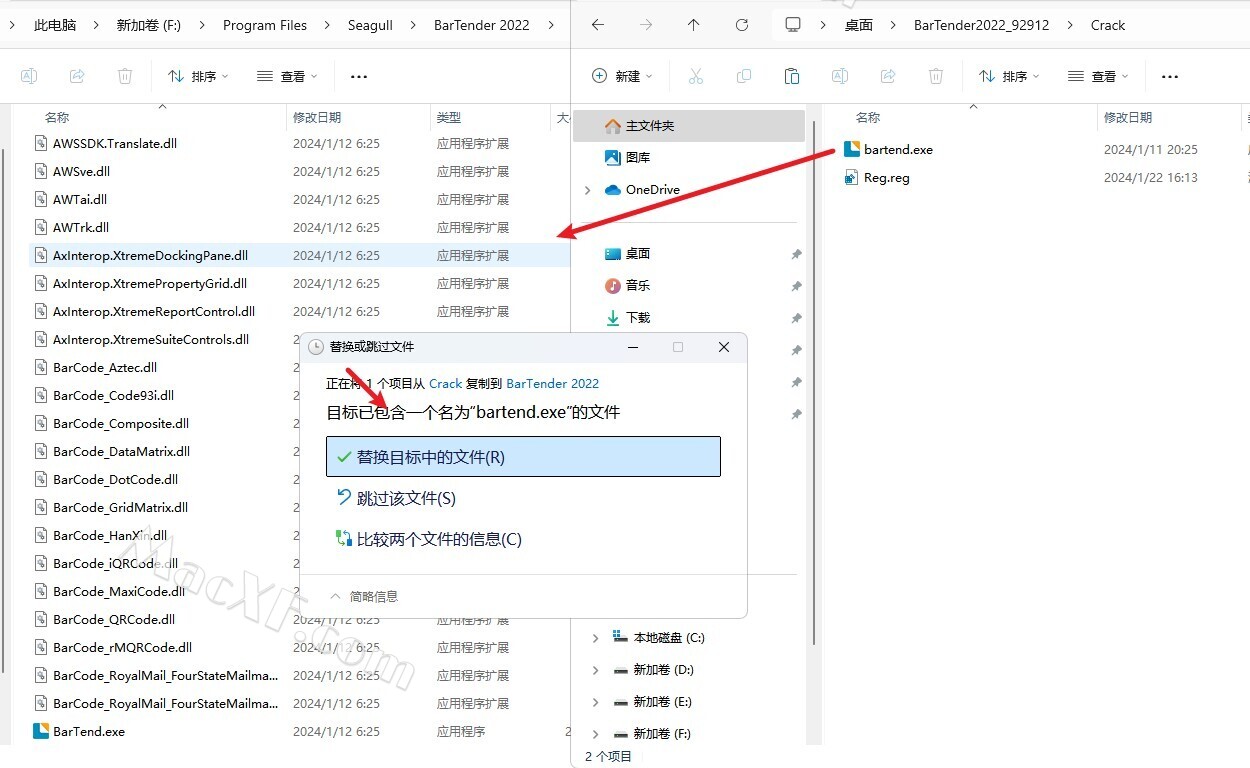The width and height of the screenshot is (1250, 768).
Task: Open the three-dot more menu in the Crack window
Action: [x=1170, y=76]
